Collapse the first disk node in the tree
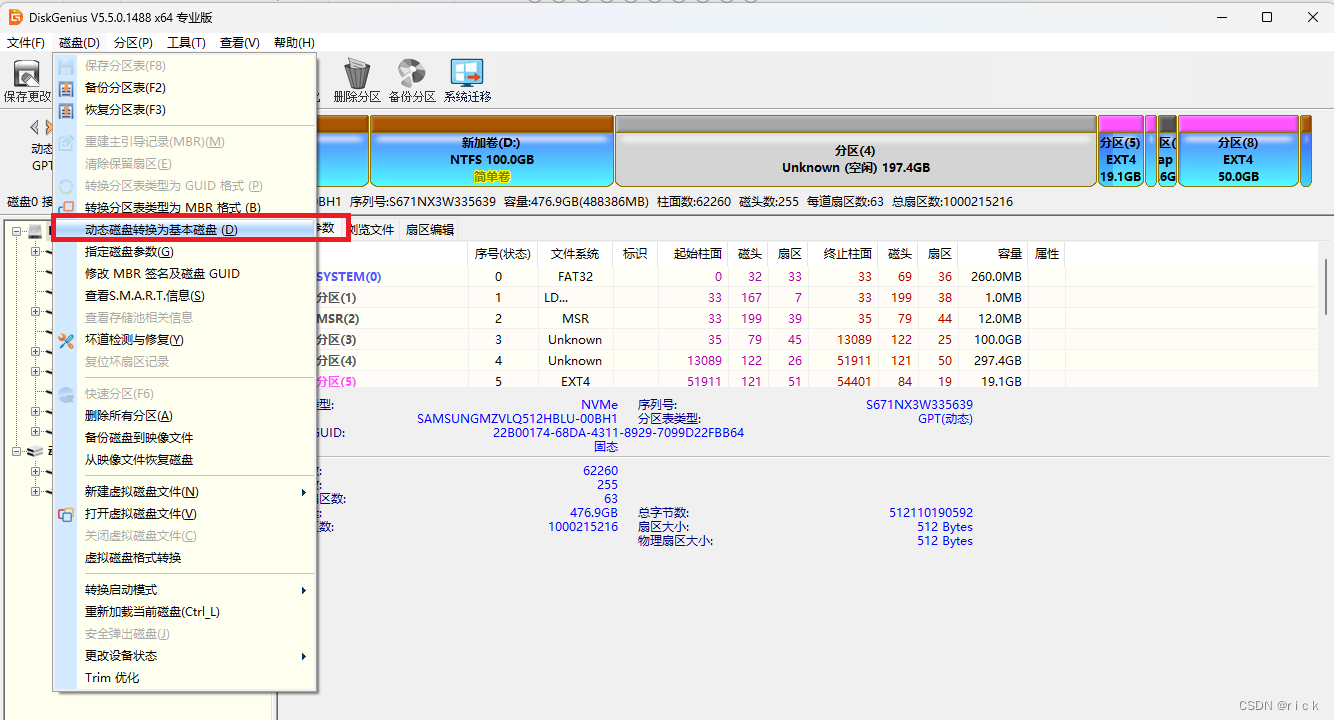This screenshot has height=720, width=1334. (17, 231)
